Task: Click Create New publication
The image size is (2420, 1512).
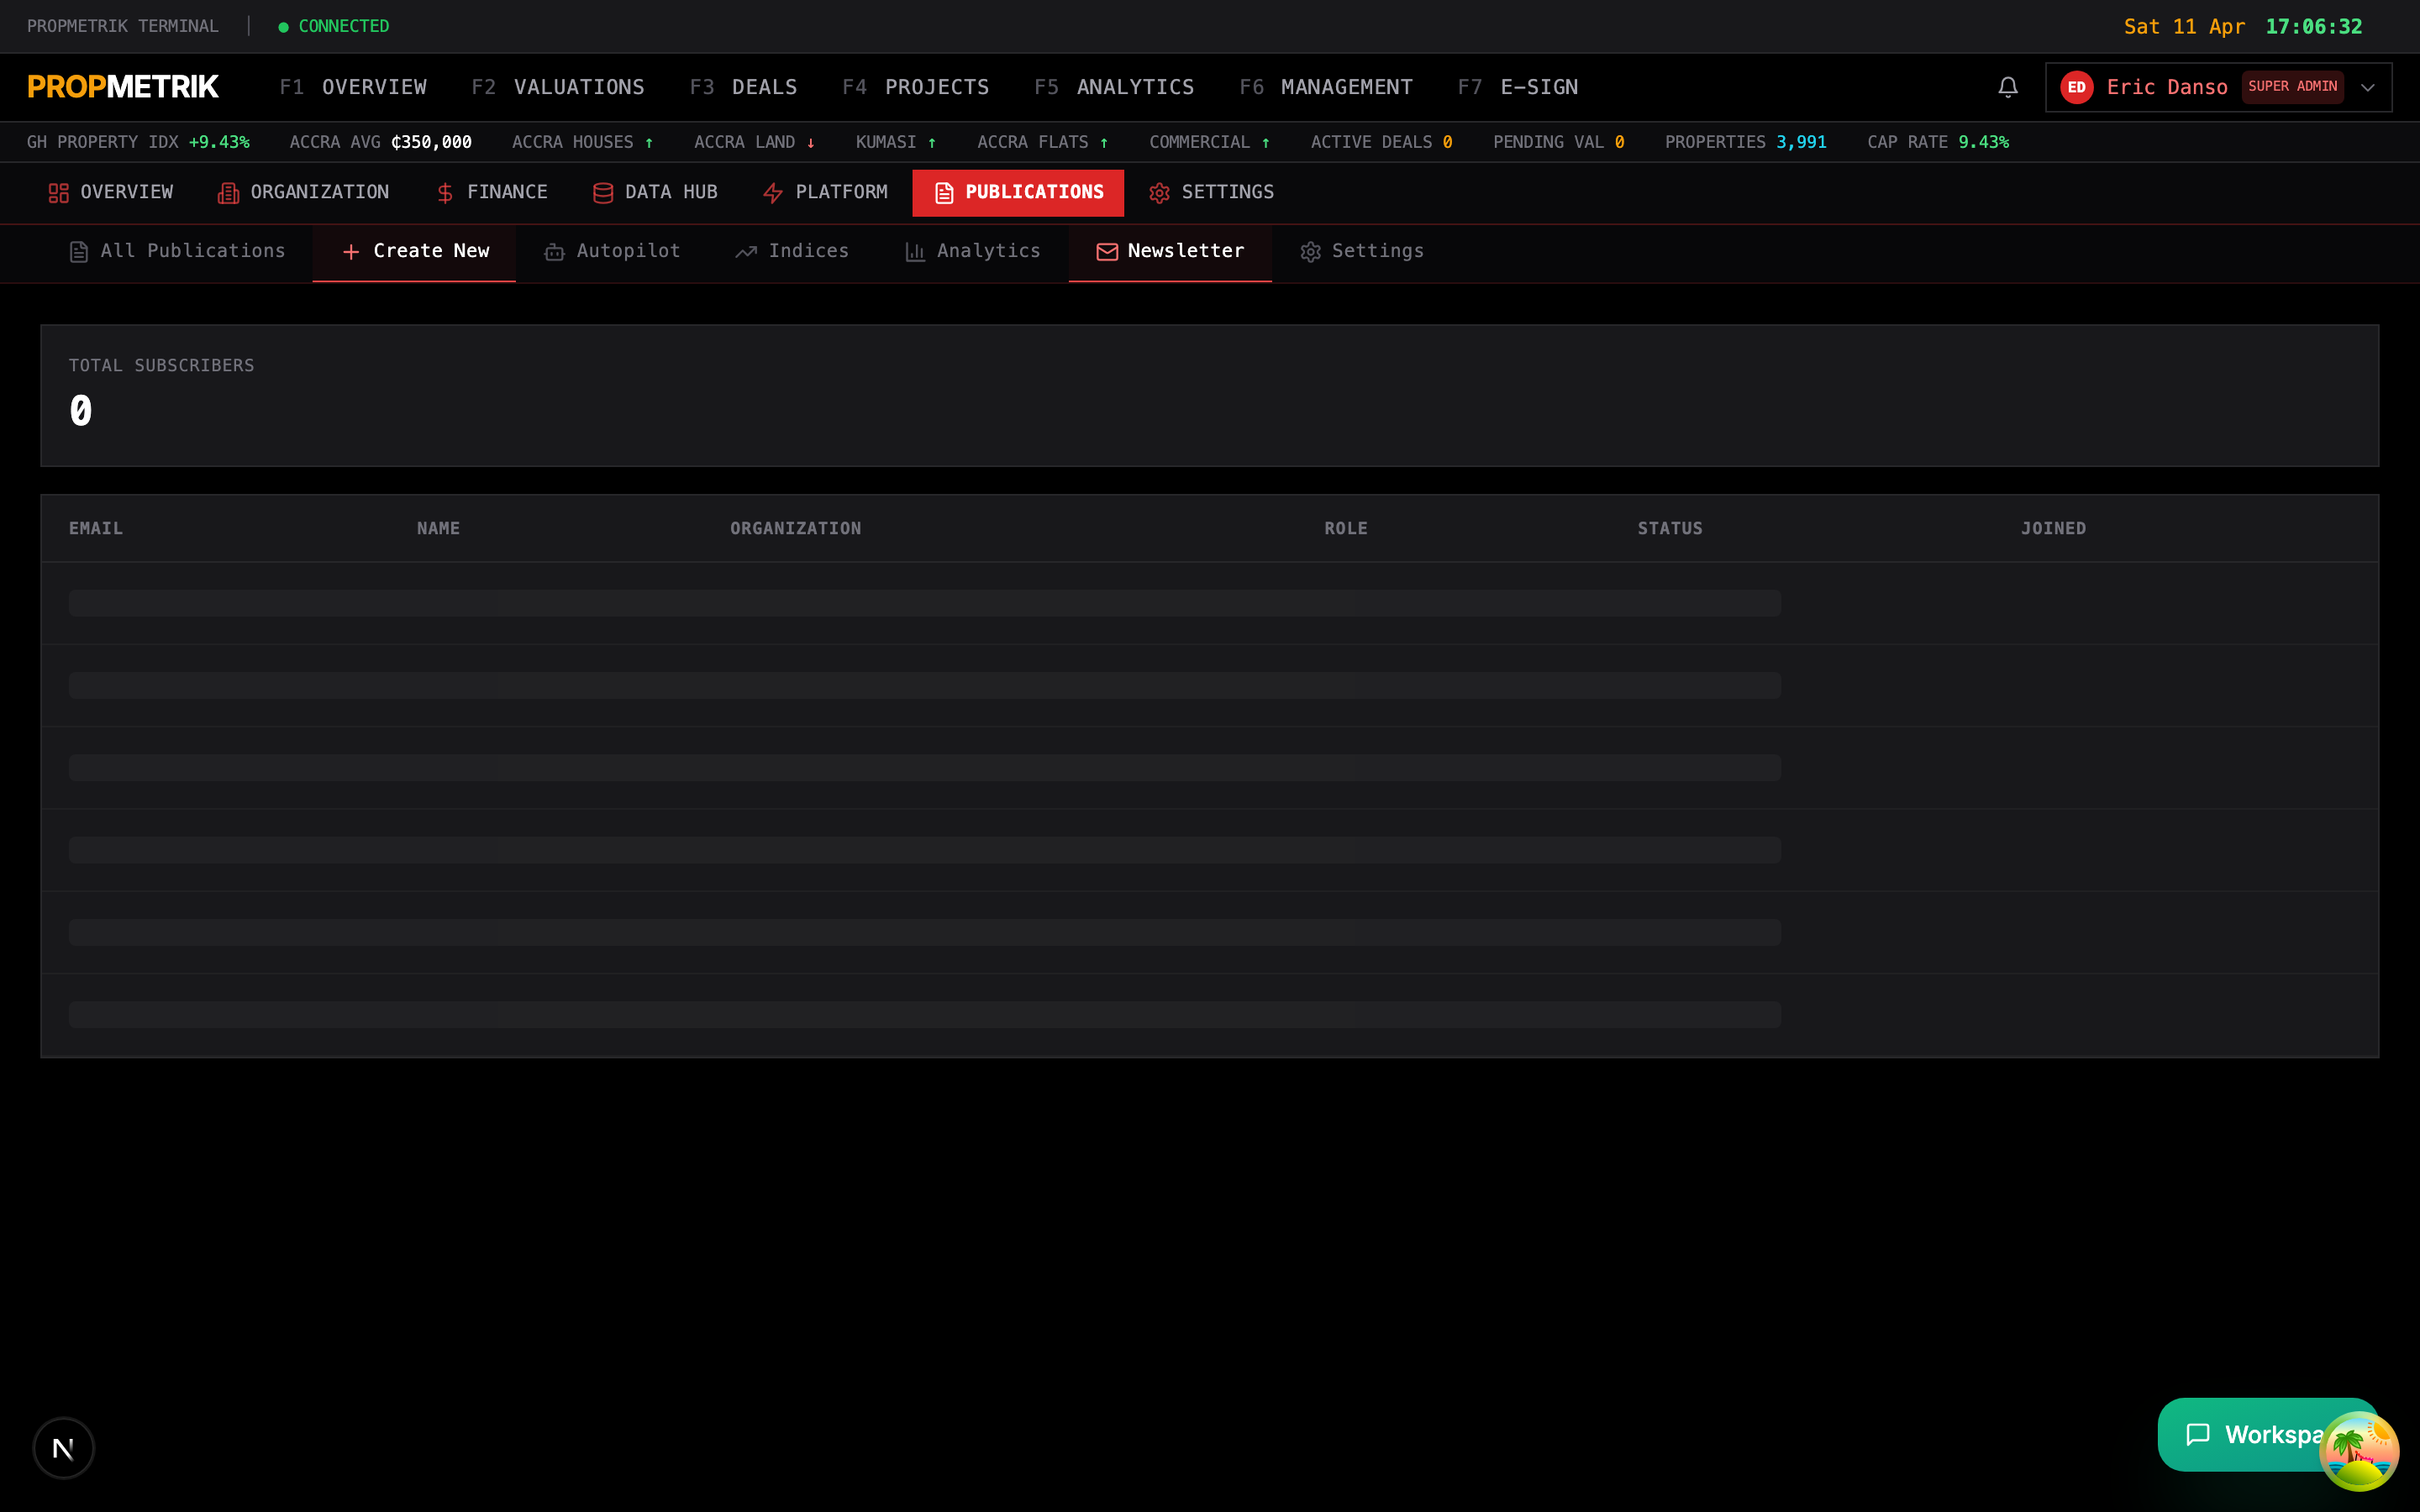Action: [x=414, y=251]
